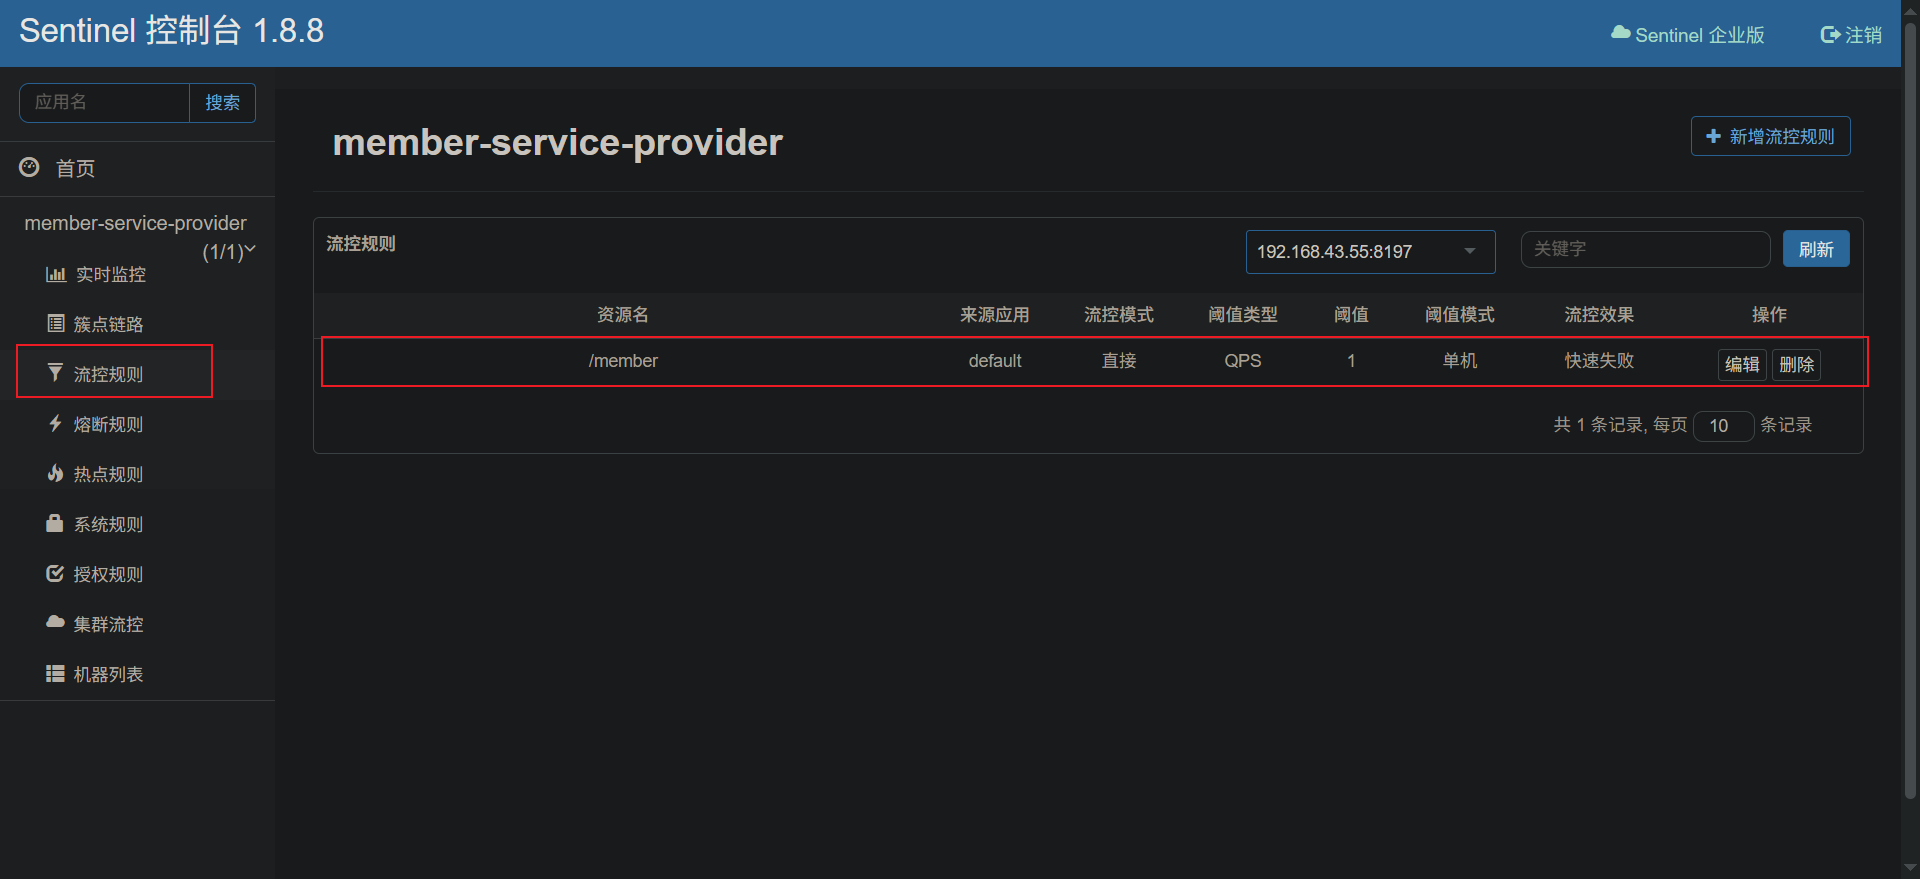Click the list icon for 簇点链路
The height and width of the screenshot is (879, 1920).
[x=56, y=323]
